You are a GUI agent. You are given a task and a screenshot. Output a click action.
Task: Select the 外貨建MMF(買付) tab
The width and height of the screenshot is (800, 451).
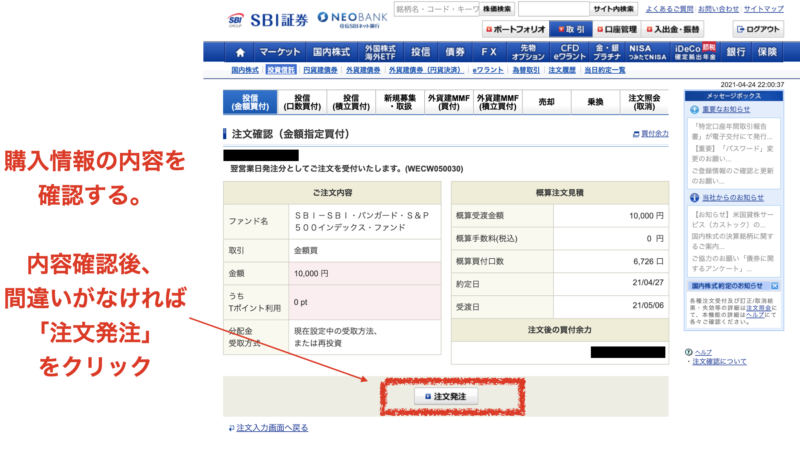click(449, 102)
